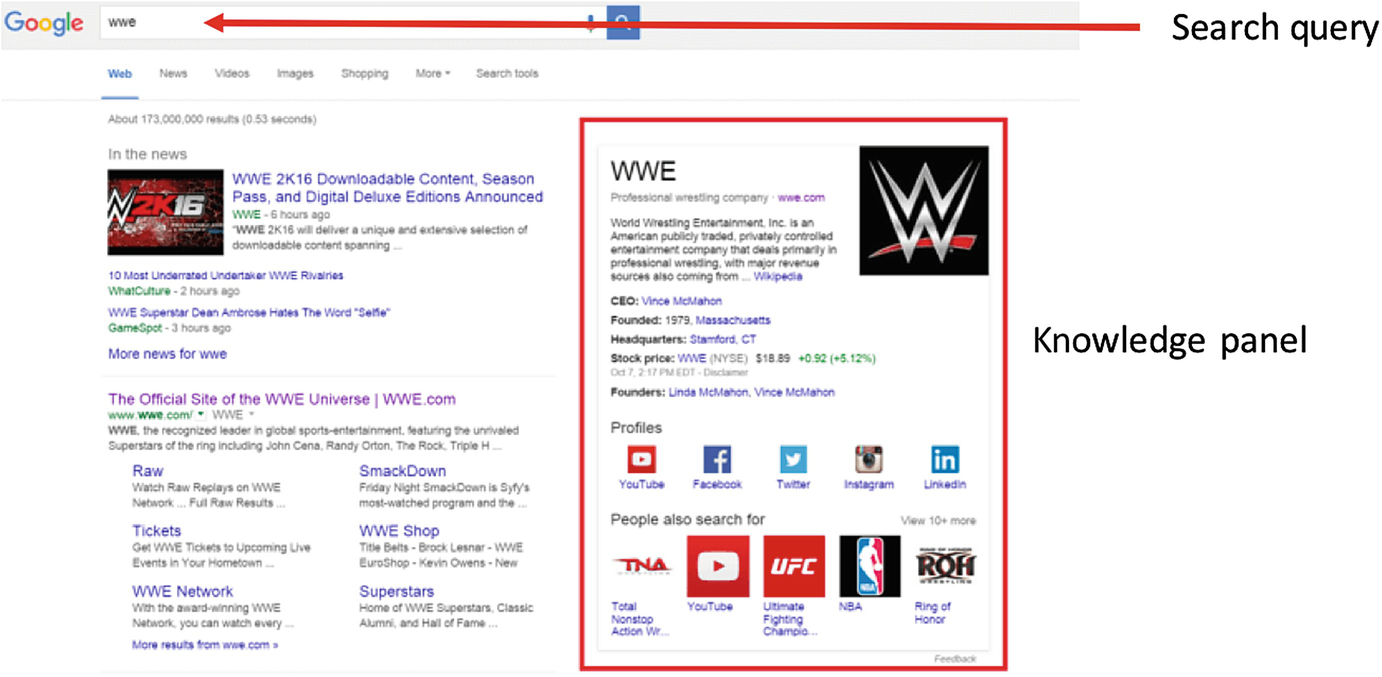
Task: Open 10 Most Underrated Undertaker WWE Rivalries
Action: point(226,276)
